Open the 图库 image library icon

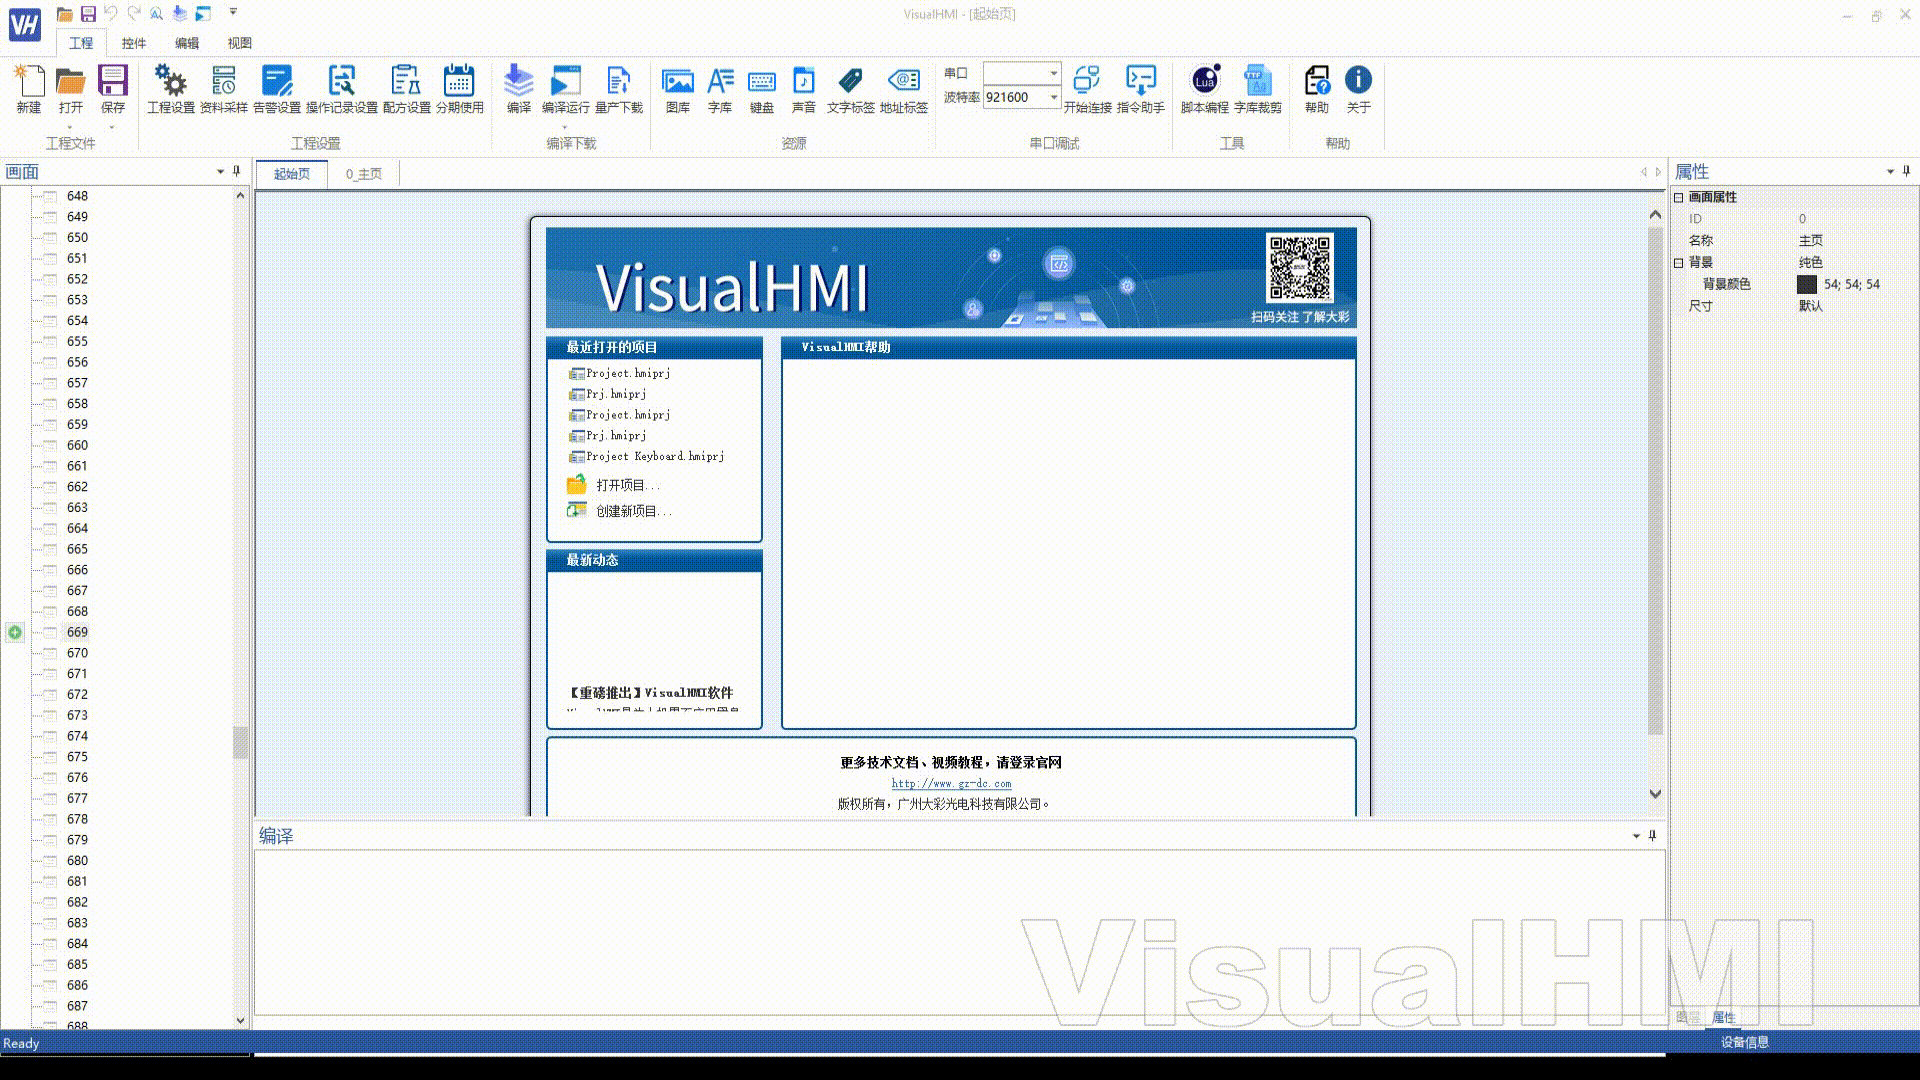[x=677, y=82]
